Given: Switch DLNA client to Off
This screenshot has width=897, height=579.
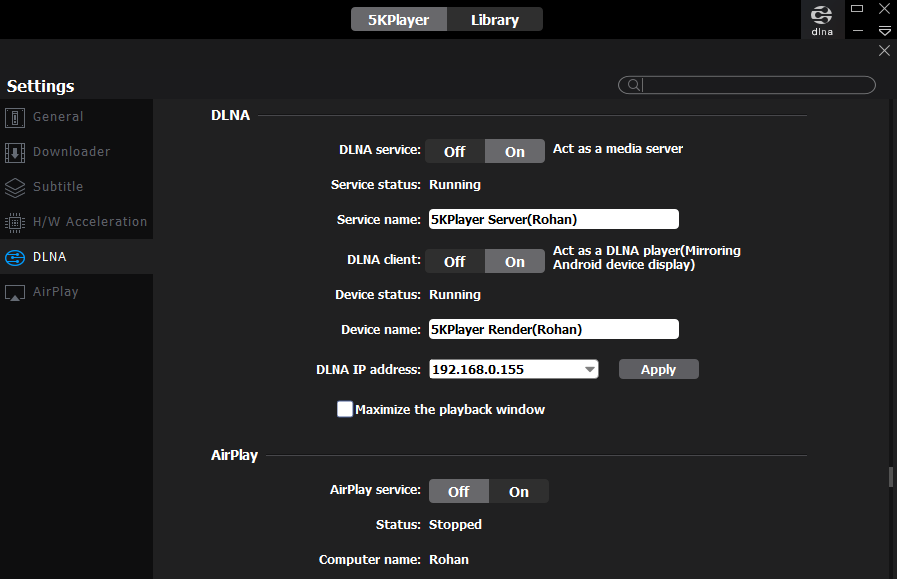Looking at the screenshot, I should pyautogui.click(x=455, y=261).
